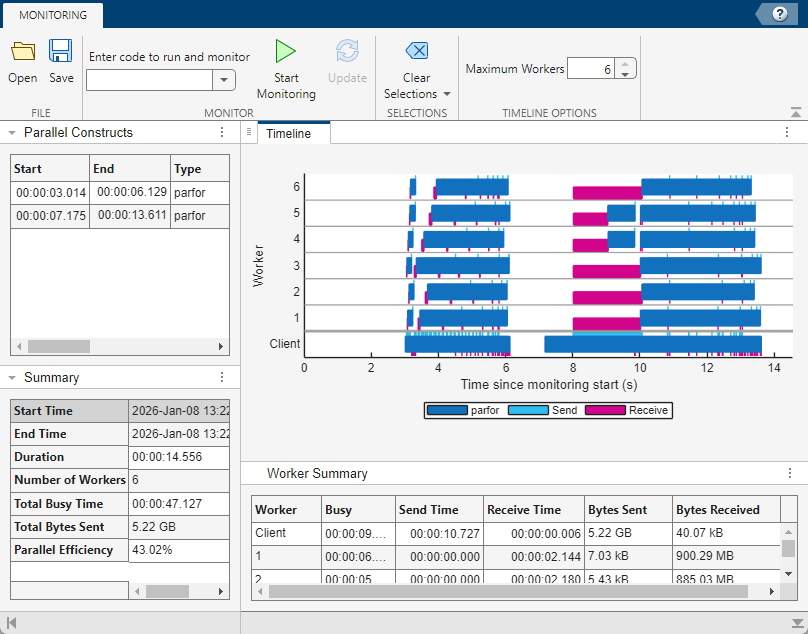This screenshot has width=808, height=634.
Task: Select the MONITORING ribbon tab
Action: coord(53,15)
